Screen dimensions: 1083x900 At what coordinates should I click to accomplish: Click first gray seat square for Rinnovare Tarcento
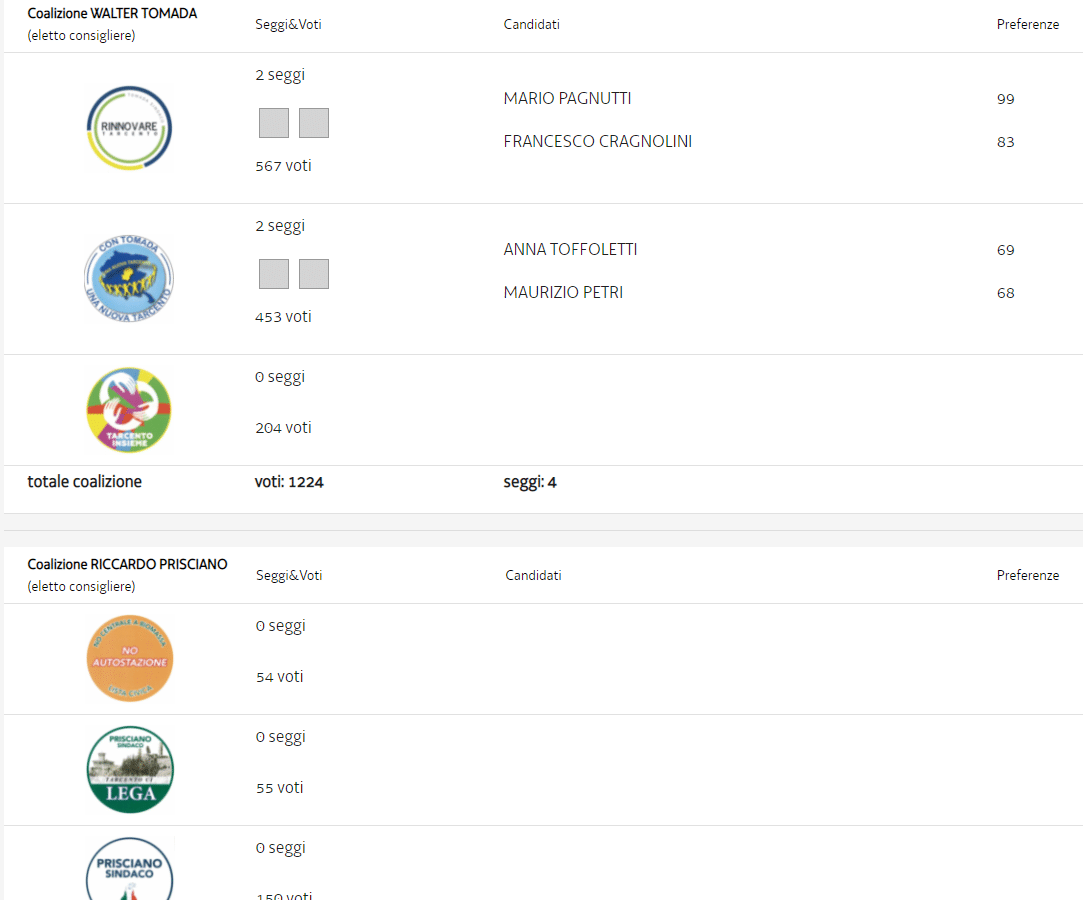pos(274,123)
